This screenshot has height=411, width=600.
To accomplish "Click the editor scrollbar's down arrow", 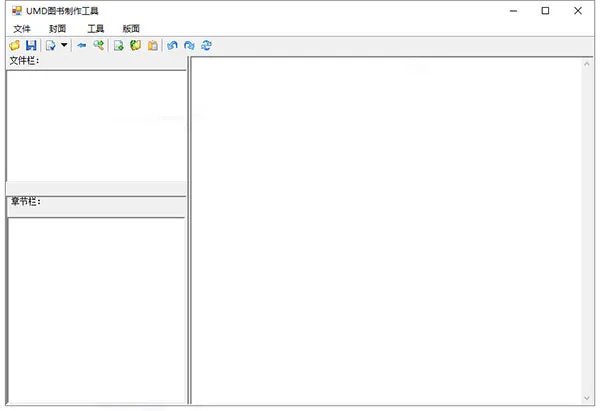I will click(586, 397).
